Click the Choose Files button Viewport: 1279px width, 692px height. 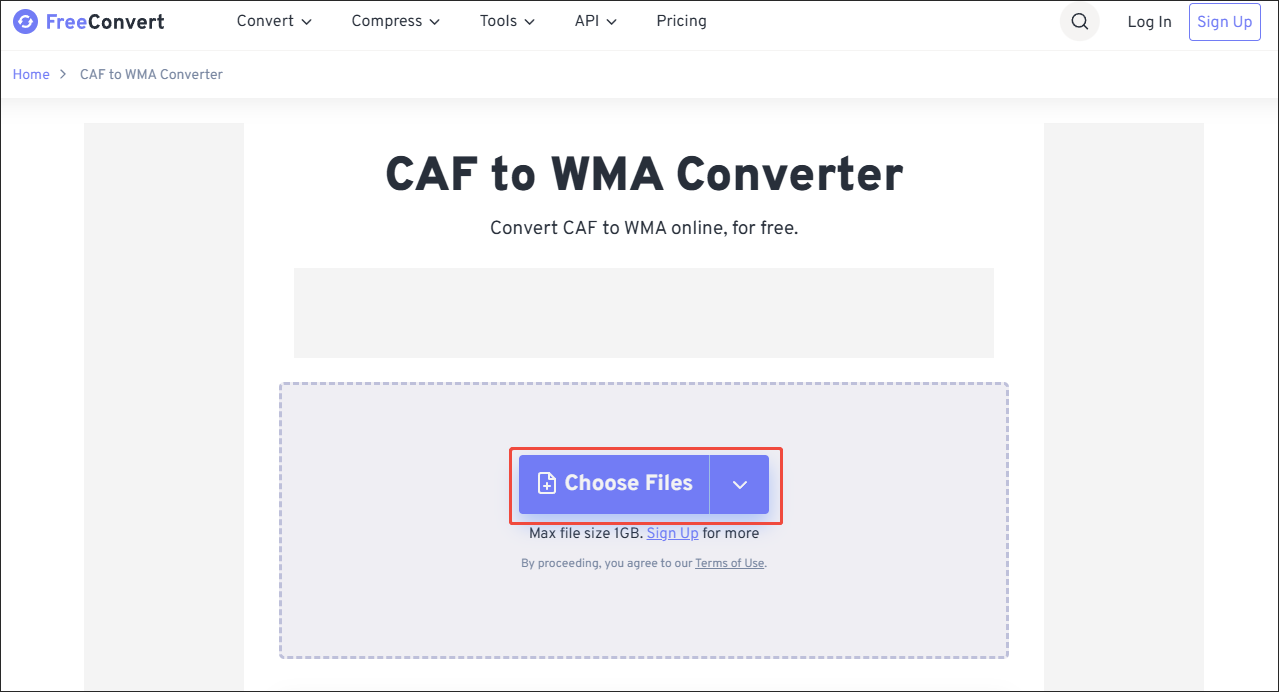(614, 483)
